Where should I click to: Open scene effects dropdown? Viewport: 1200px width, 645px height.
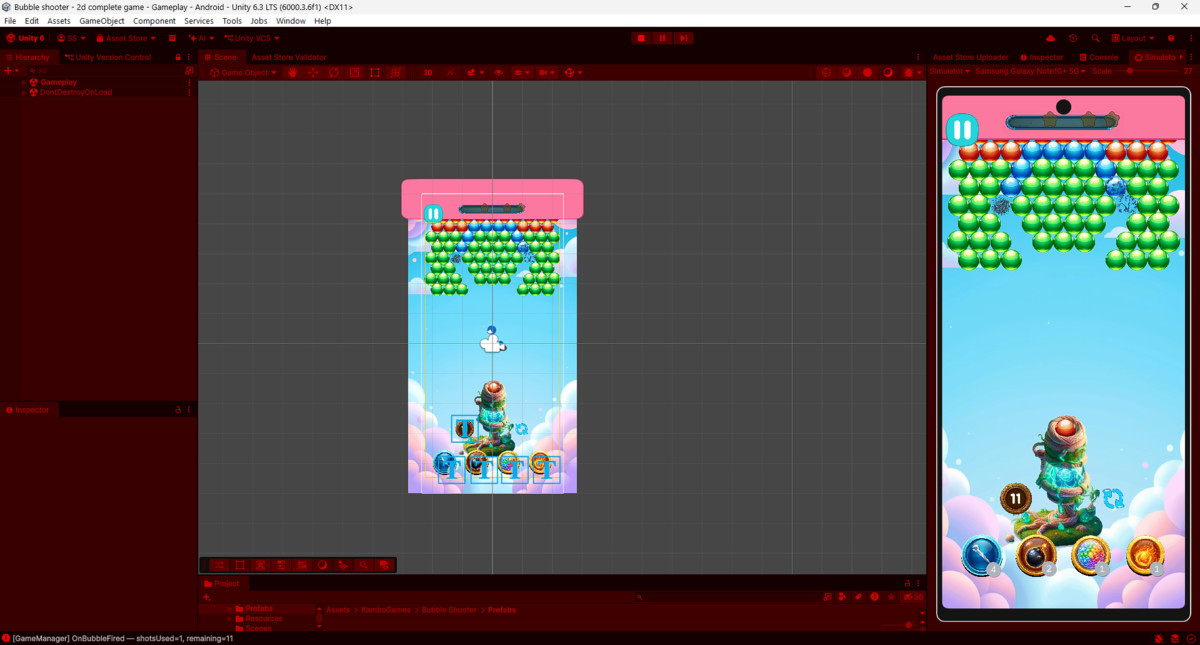(474, 72)
